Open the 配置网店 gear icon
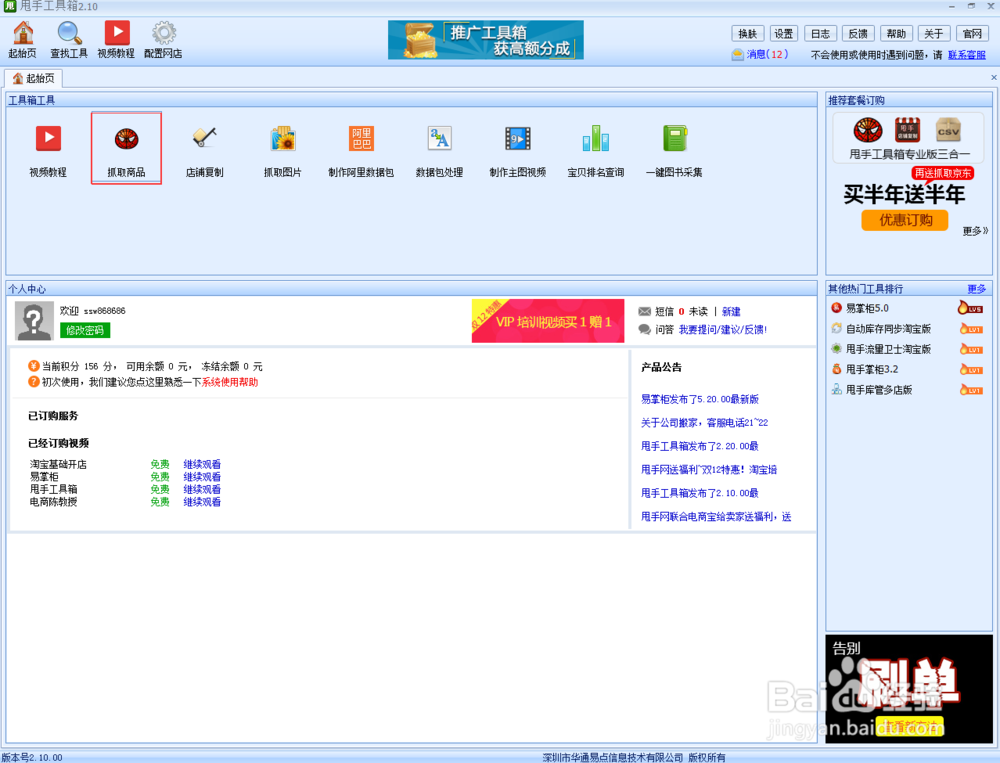This screenshot has width=1000, height=763. [163, 40]
